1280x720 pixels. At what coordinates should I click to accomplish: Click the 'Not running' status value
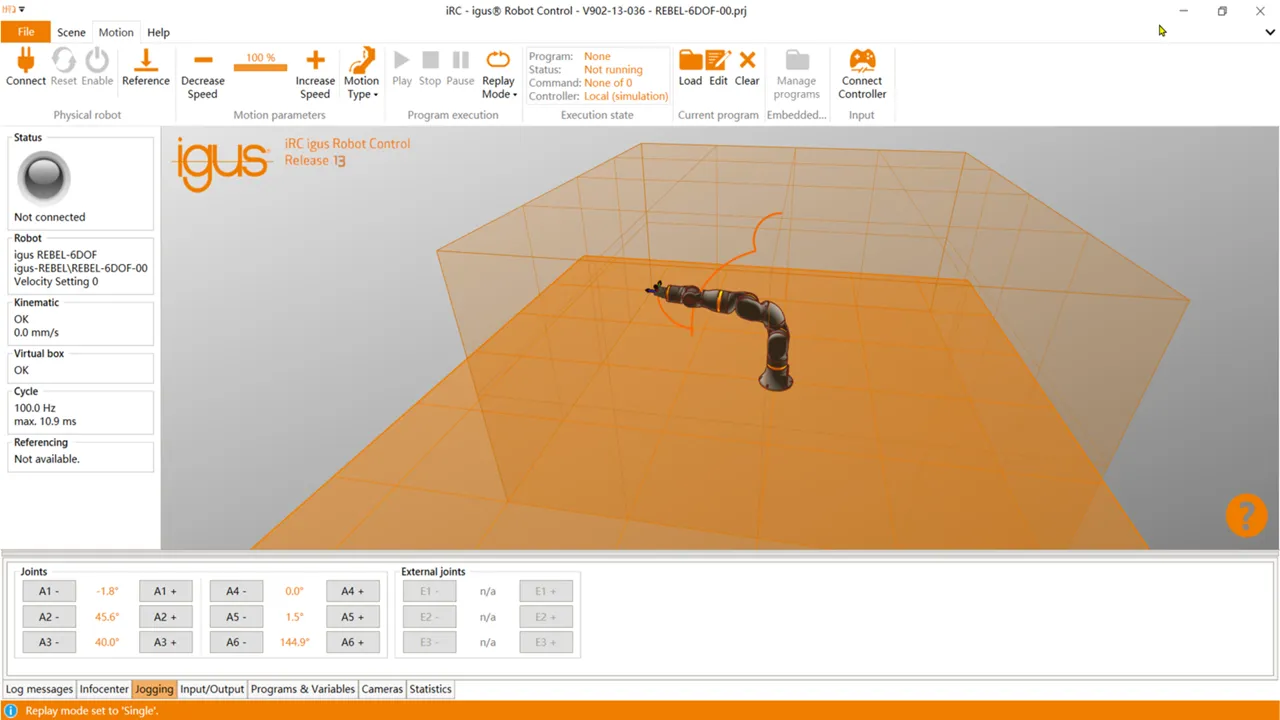coord(613,70)
